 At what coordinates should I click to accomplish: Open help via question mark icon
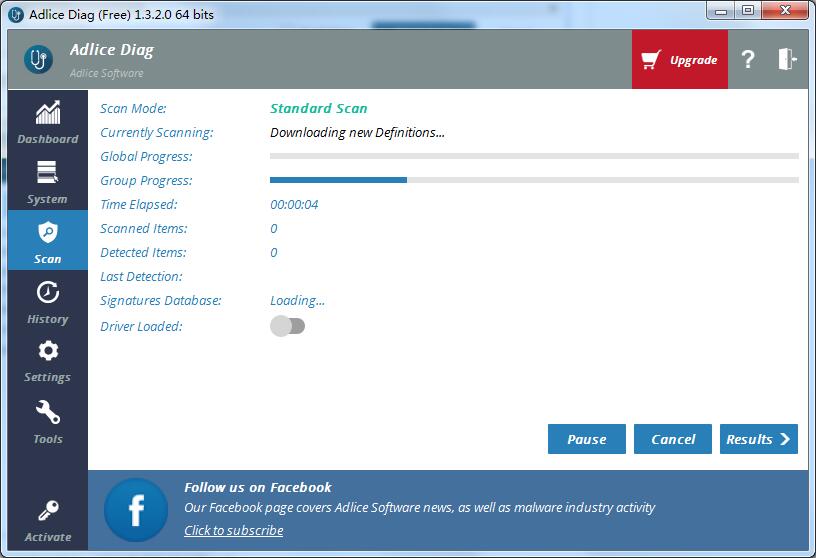748,59
